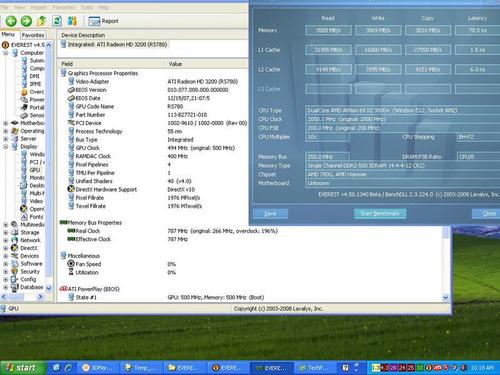Select the Portable Computer laptop icon
The height and width of the screenshot is (375, 500).
coord(24,107)
